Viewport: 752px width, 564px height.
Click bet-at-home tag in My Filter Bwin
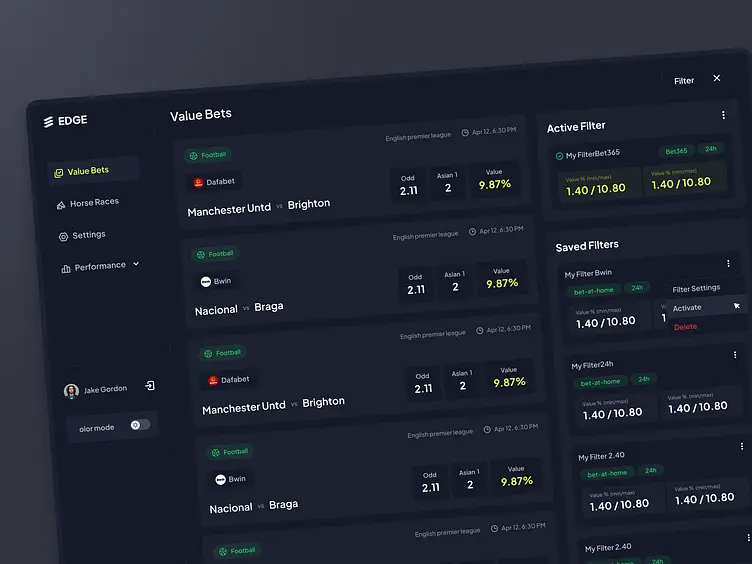593,291
